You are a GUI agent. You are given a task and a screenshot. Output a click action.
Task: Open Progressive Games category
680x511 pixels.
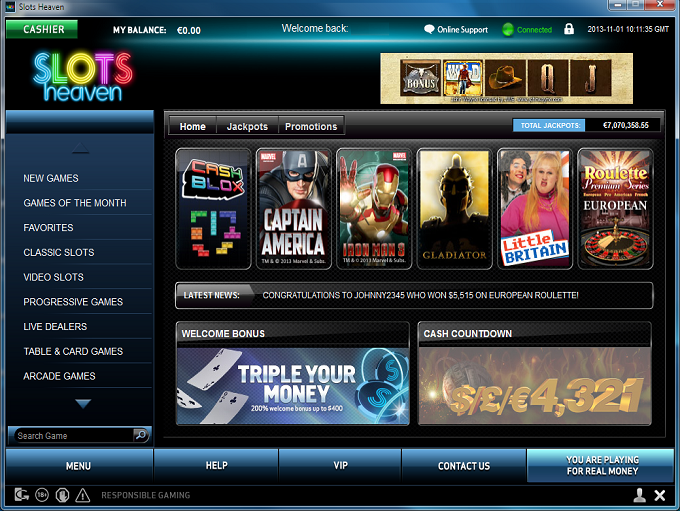(73, 302)
